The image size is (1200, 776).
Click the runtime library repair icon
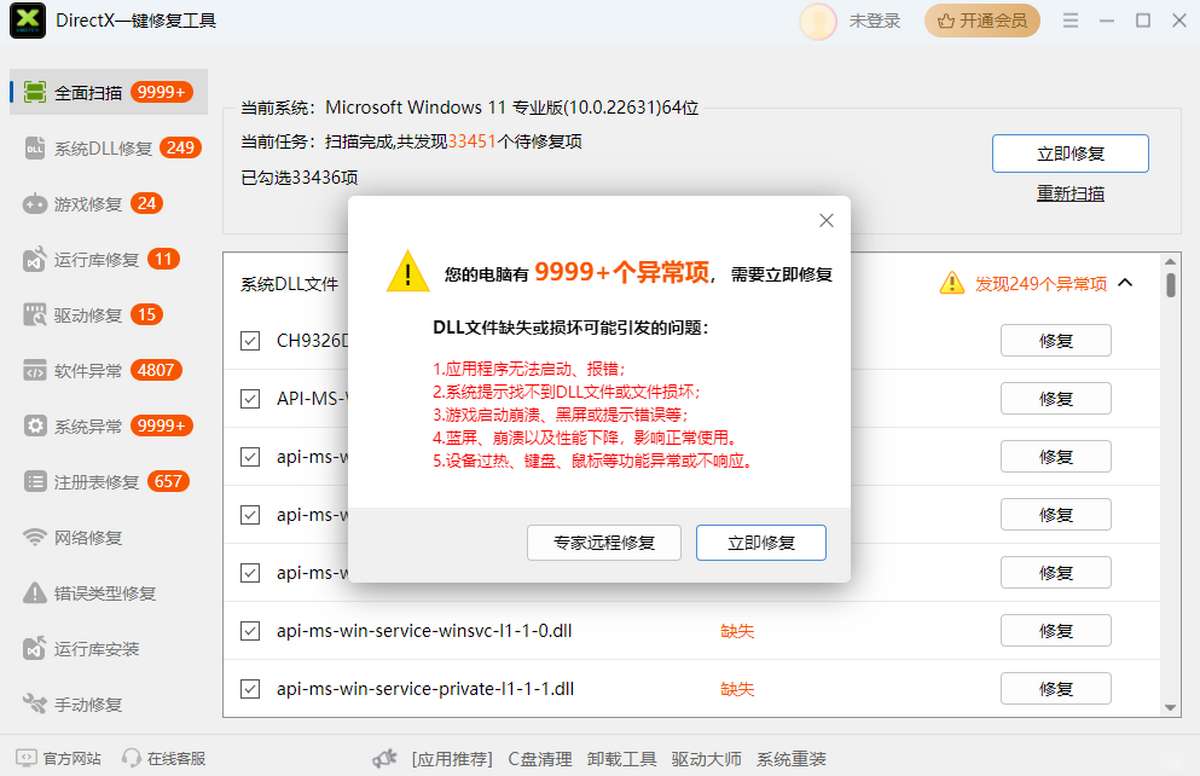35,260
